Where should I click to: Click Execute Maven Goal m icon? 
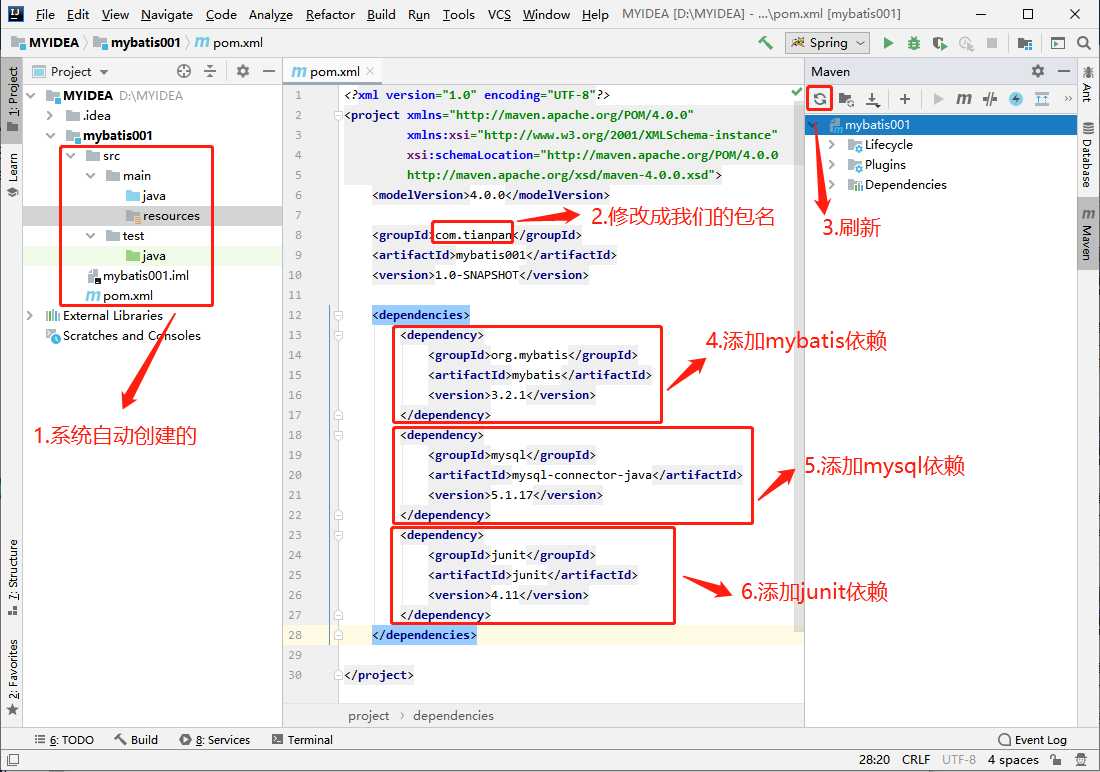[964, 99]
